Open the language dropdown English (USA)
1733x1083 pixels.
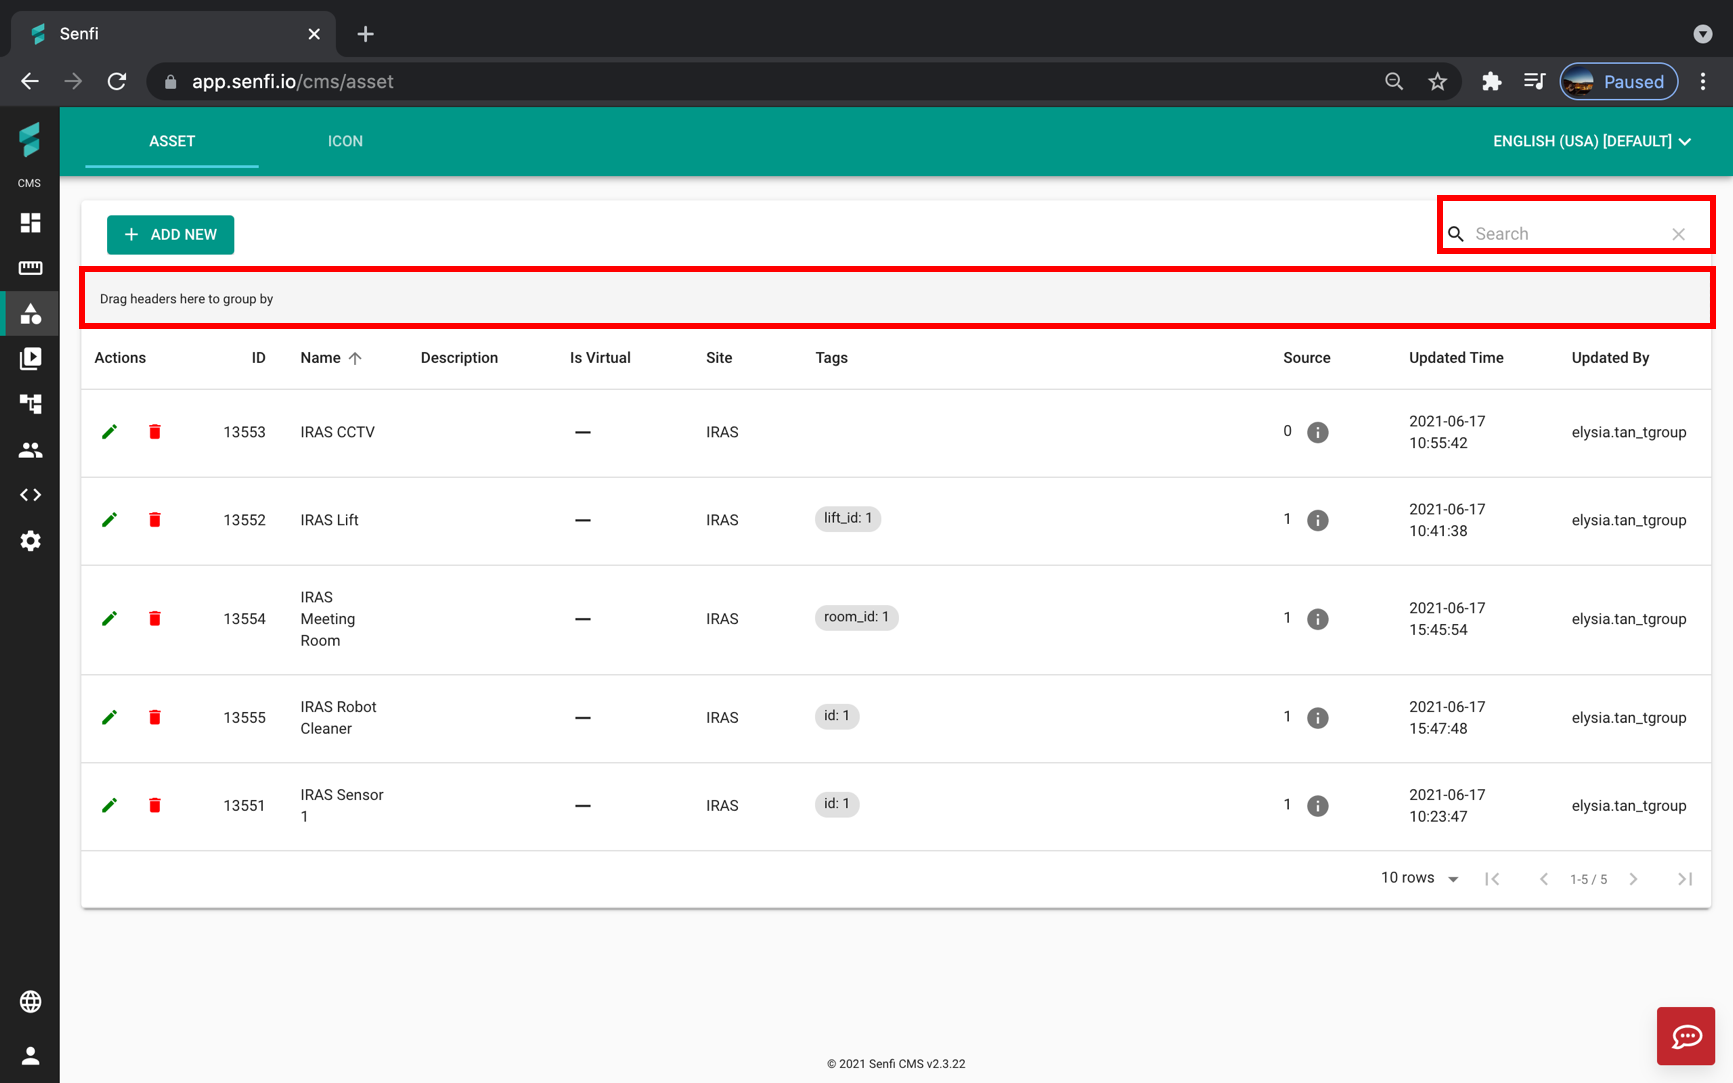pyautogui.click(x=1592, y=141)
